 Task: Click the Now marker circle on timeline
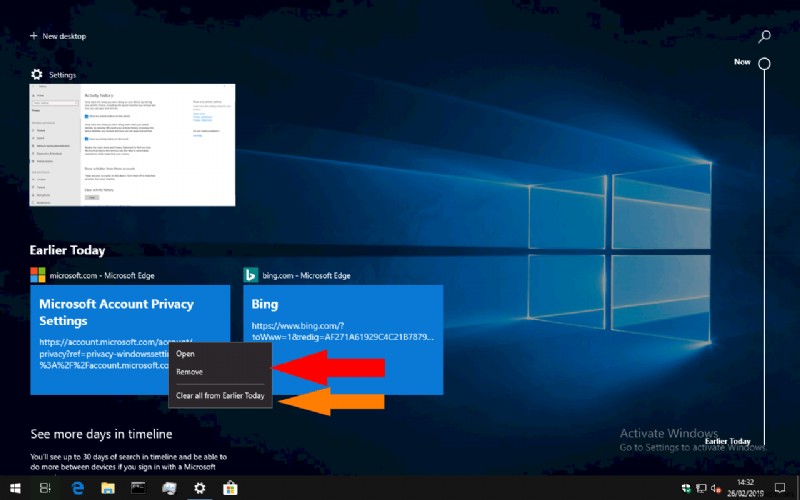(764, 63)
